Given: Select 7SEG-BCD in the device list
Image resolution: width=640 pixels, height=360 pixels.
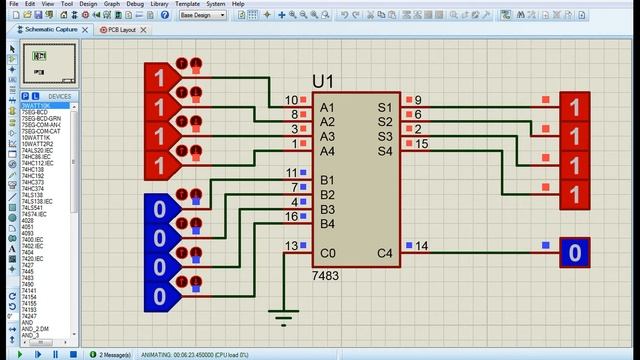Looking at the screenshot, I should [x=35, y=112].
